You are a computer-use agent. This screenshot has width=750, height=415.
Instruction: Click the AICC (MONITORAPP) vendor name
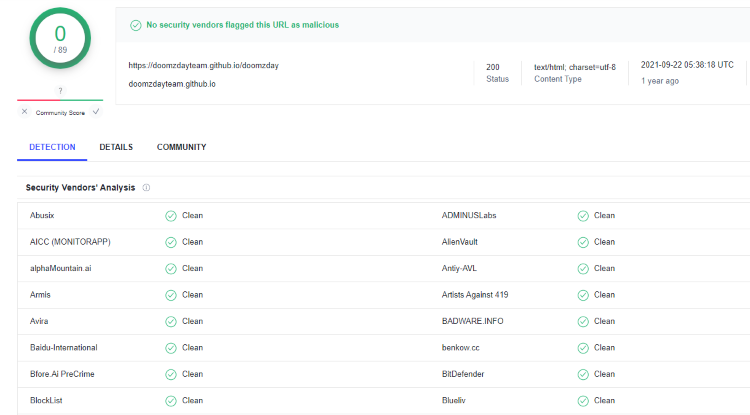(x=70, y=242)
